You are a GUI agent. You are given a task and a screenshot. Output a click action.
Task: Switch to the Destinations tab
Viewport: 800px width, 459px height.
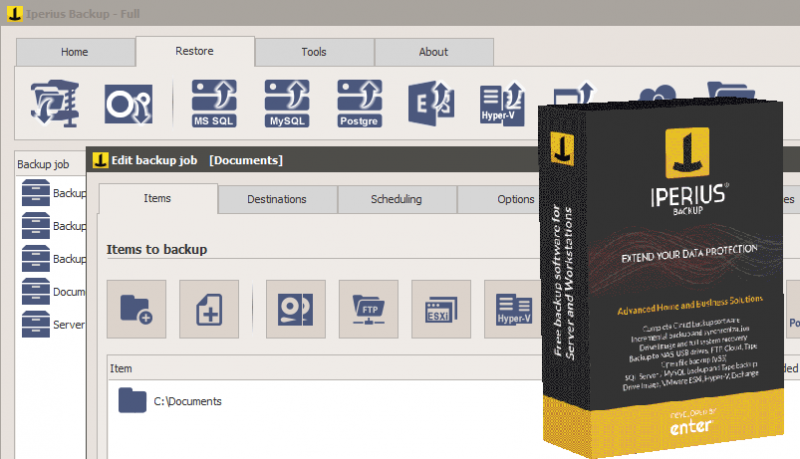pyautogui.click(x=277, y=199)
